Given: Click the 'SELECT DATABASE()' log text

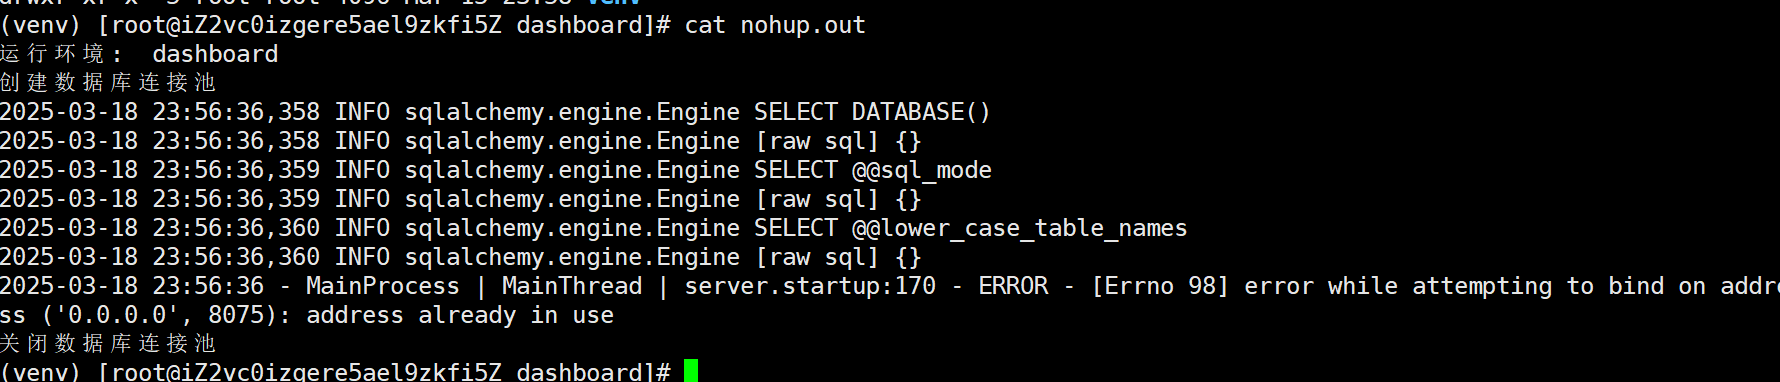Looking at the screenshot, I should tap(872, 112).
